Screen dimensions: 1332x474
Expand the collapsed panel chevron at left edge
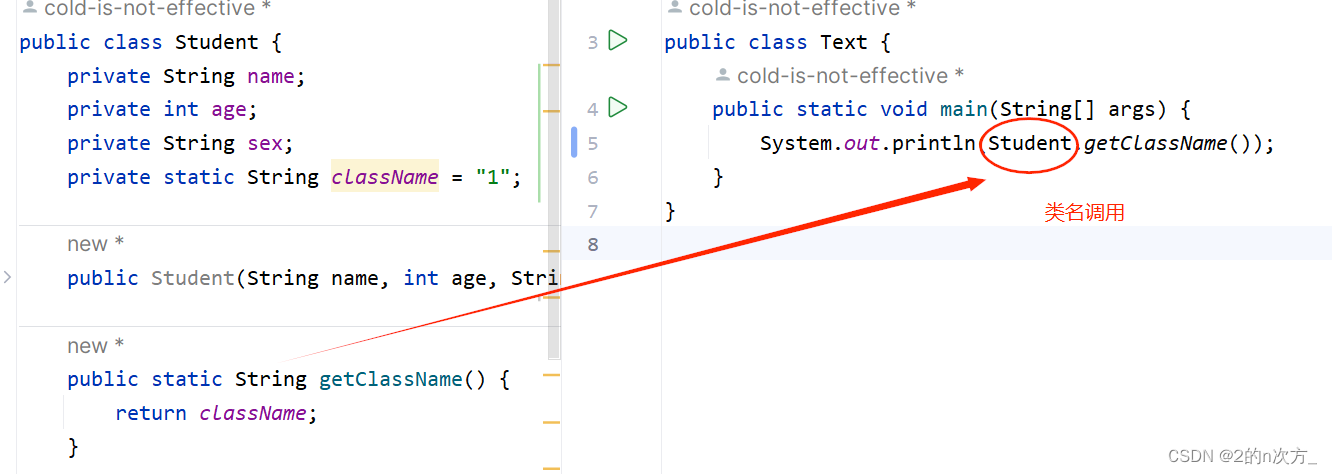(x=8, y=277)
